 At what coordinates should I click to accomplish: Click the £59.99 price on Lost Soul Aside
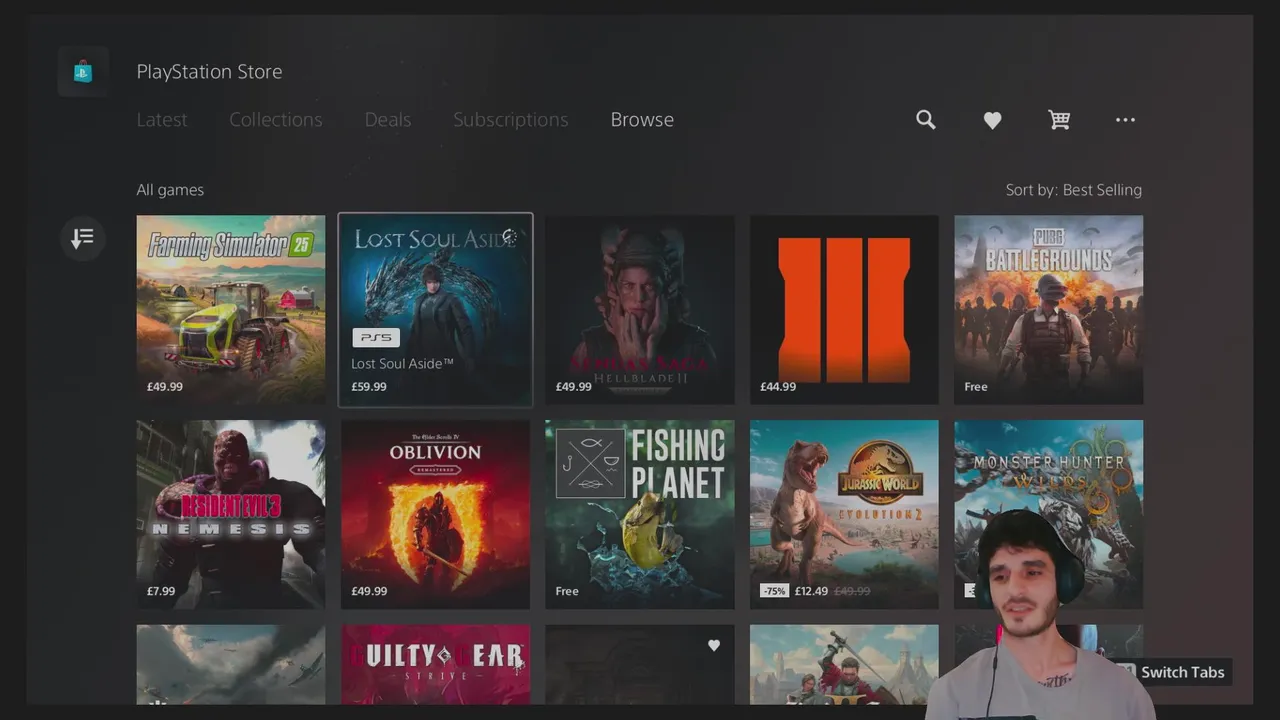[x=369, y=387]
